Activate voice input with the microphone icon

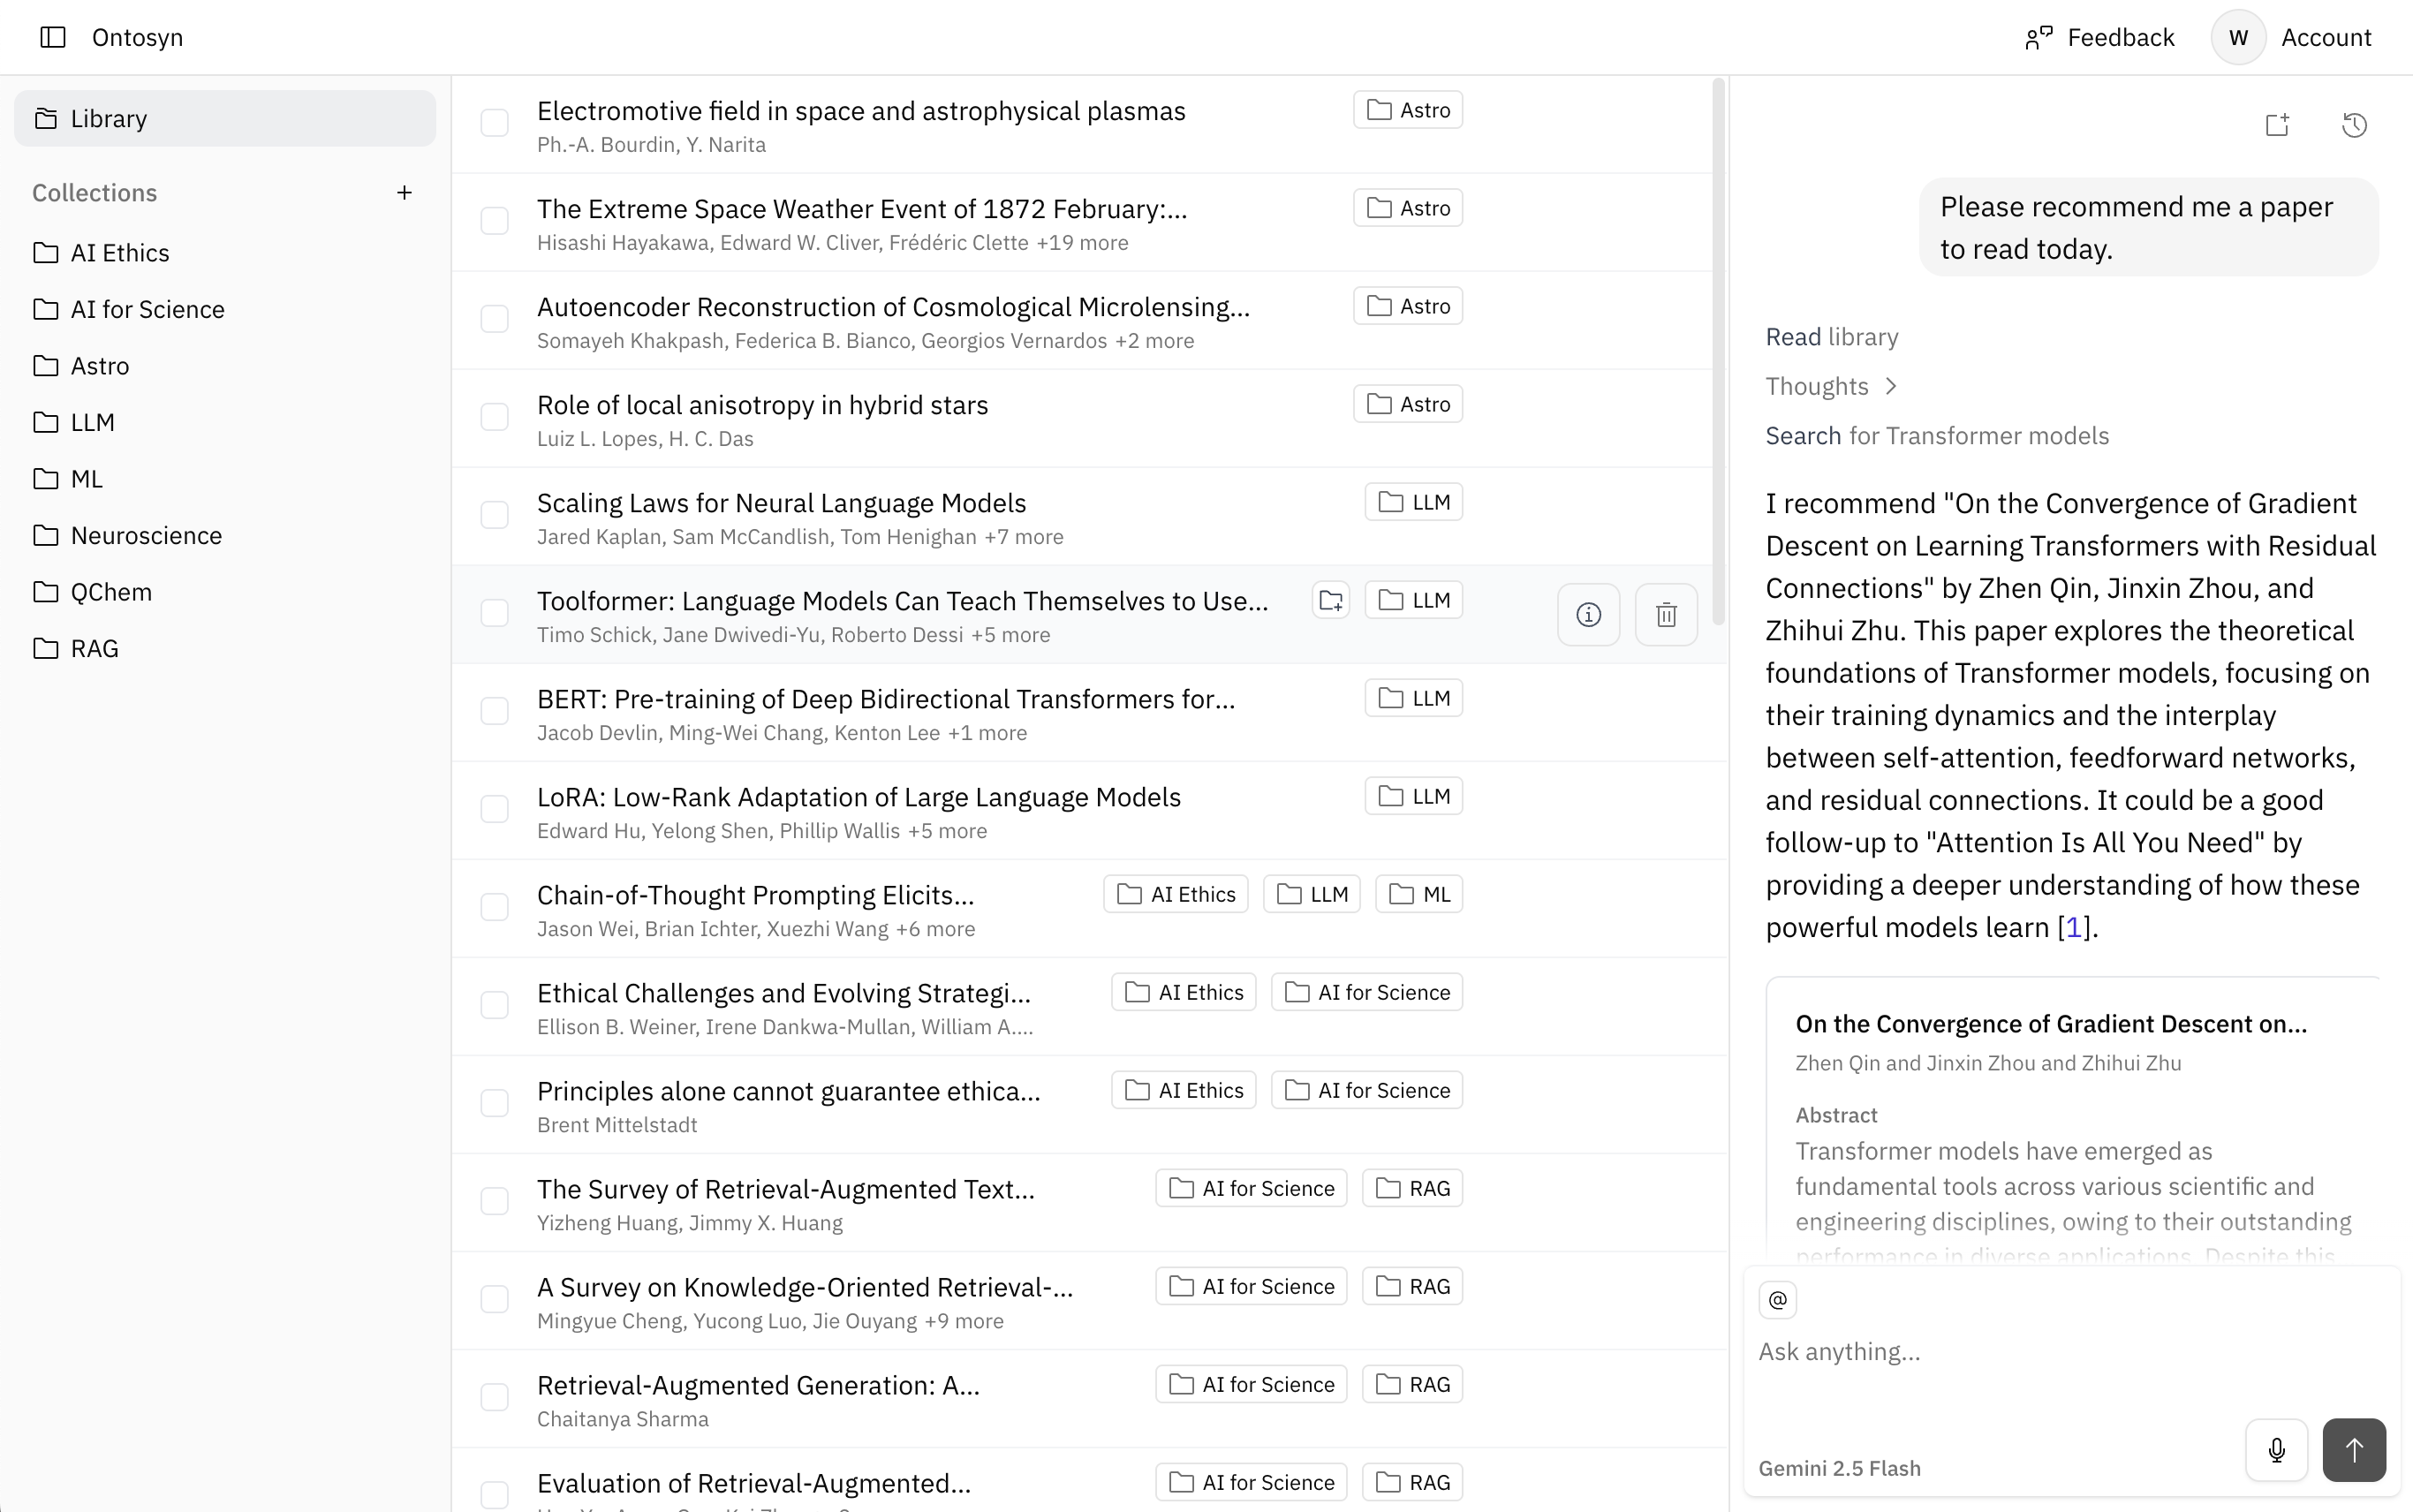coord(2274,1449)
